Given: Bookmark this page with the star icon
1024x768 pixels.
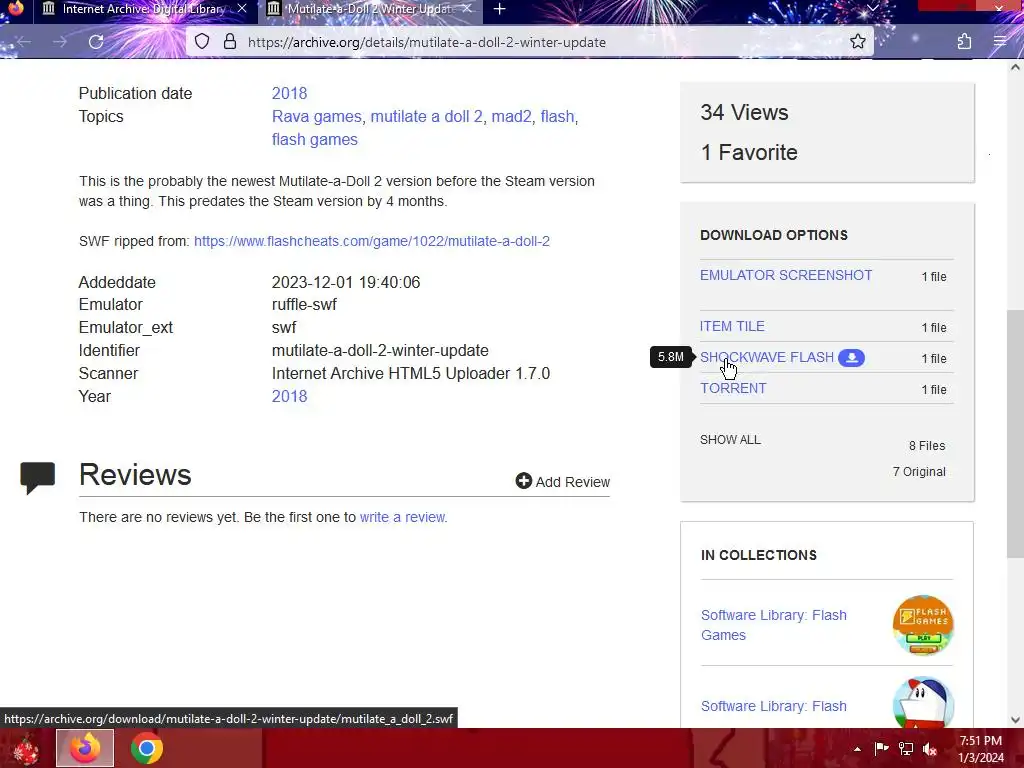Looking at the screenshot, I should coord(857,42).
